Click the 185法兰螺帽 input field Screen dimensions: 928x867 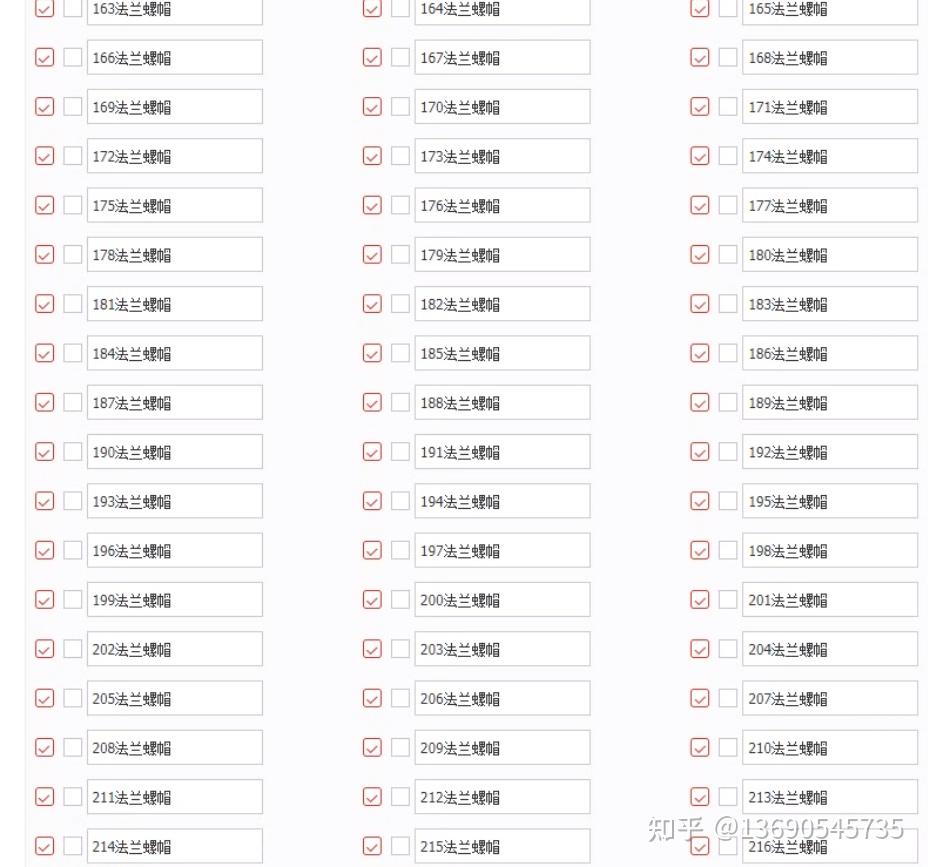[x=502, y=353]
